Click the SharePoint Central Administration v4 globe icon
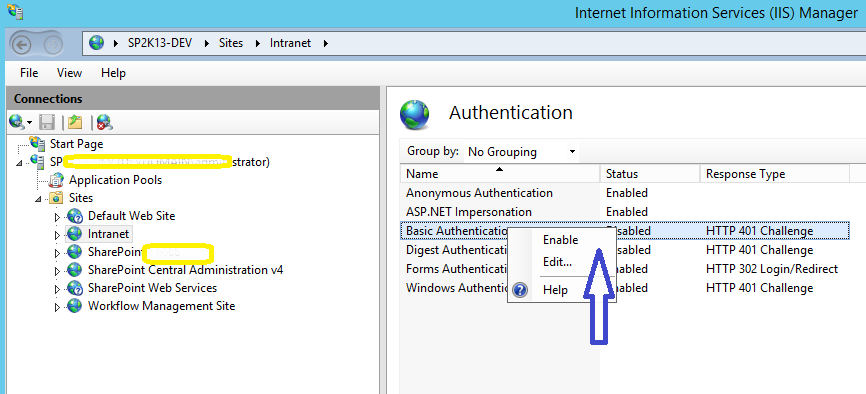 click(x=75, y=270)
